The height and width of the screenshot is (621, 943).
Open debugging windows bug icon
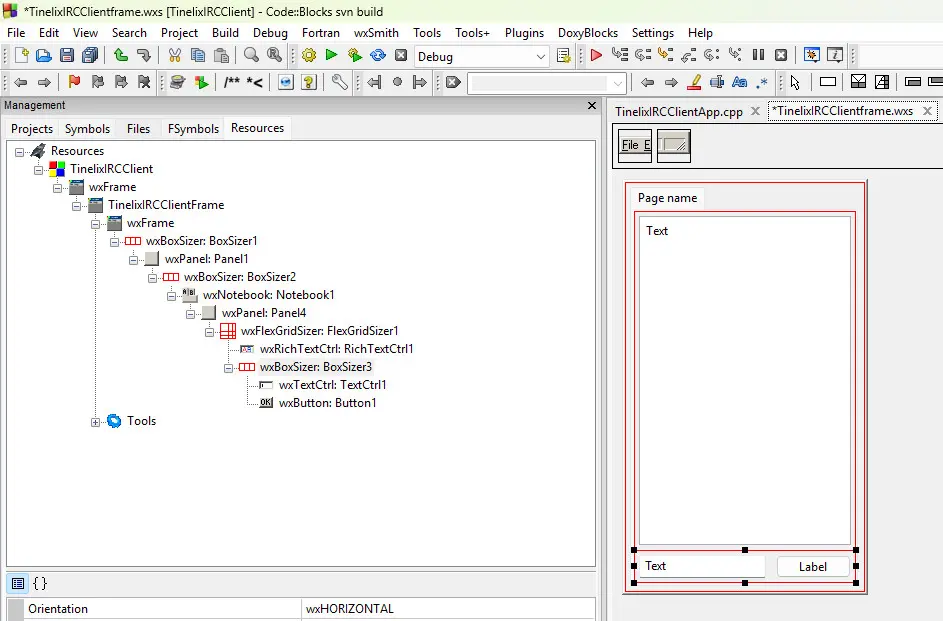[x=811, y=55]
